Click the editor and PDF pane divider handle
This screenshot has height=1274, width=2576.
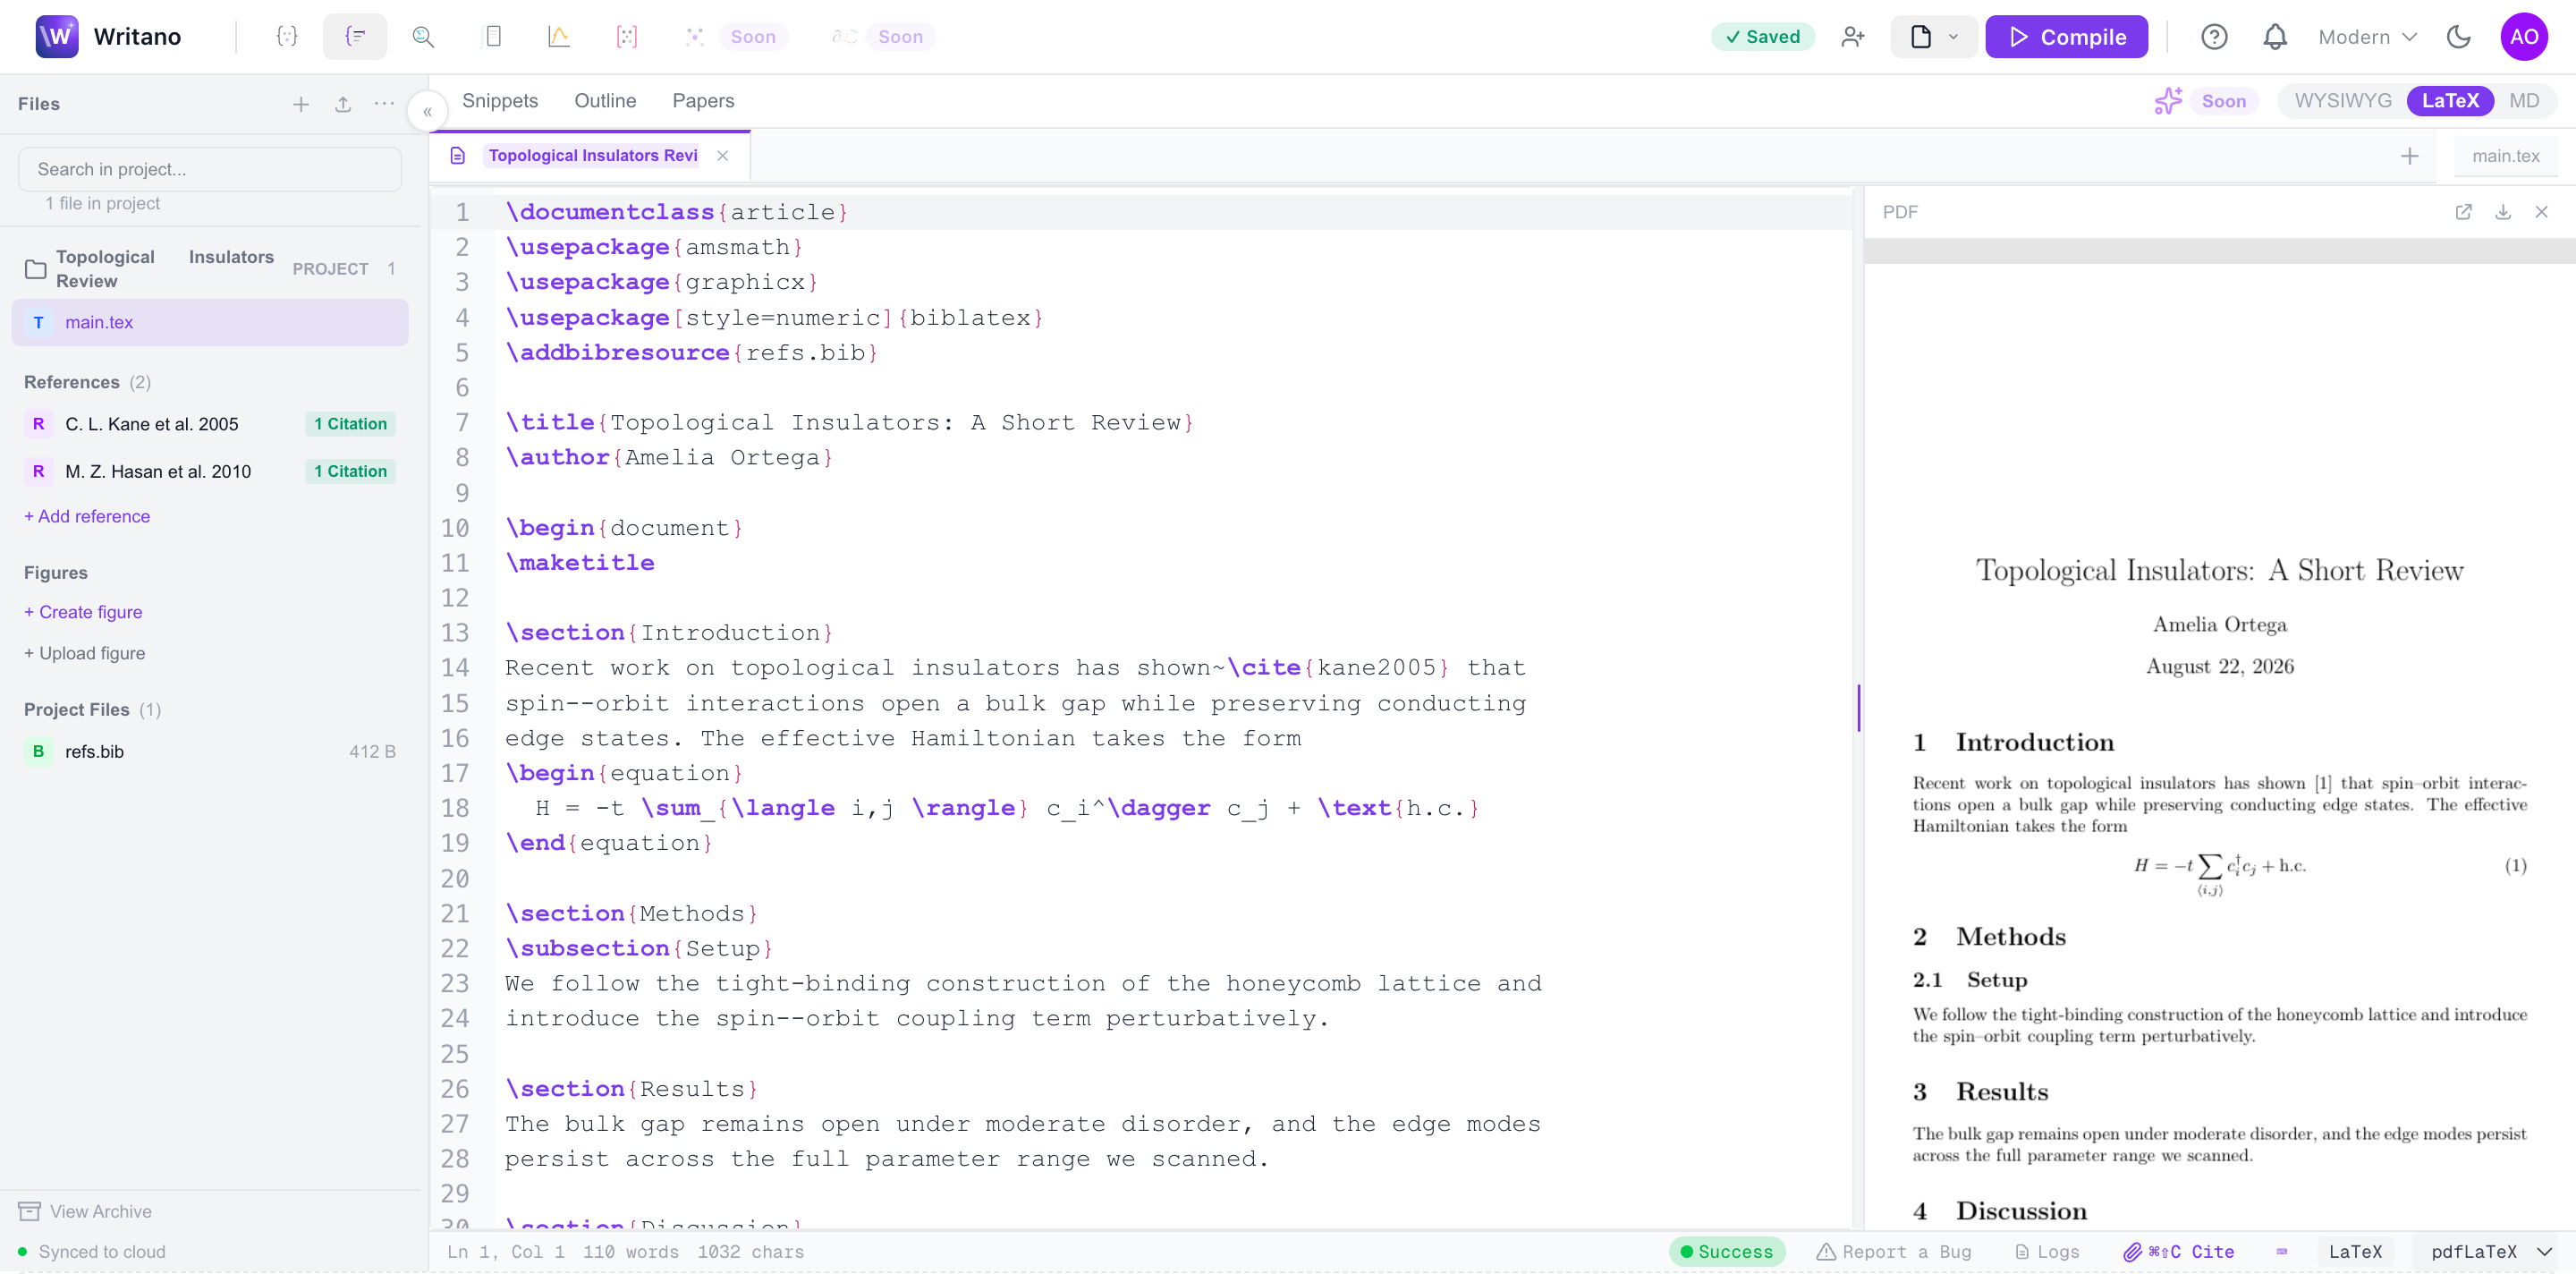[1859, 708]
